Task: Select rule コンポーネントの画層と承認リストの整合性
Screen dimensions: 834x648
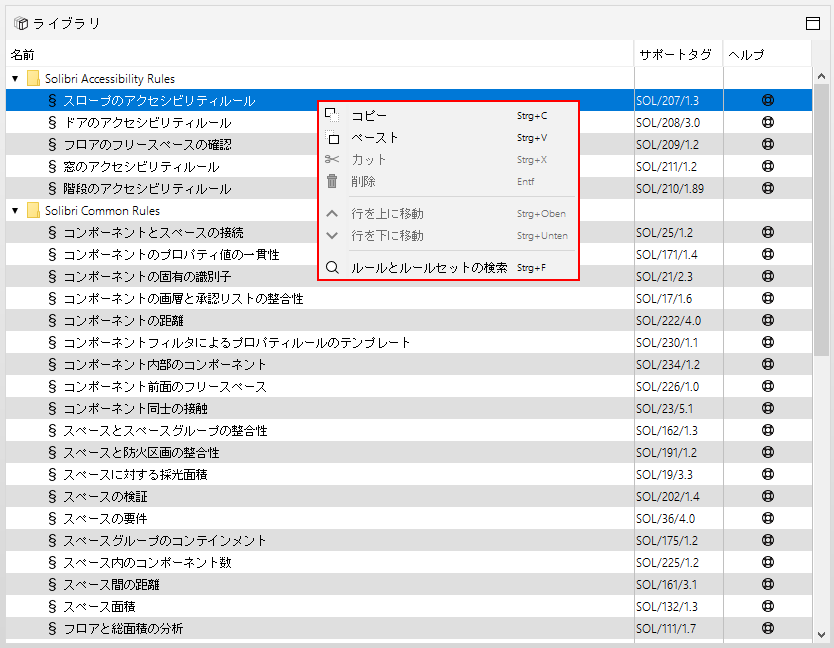Action: tap(183, 298)
